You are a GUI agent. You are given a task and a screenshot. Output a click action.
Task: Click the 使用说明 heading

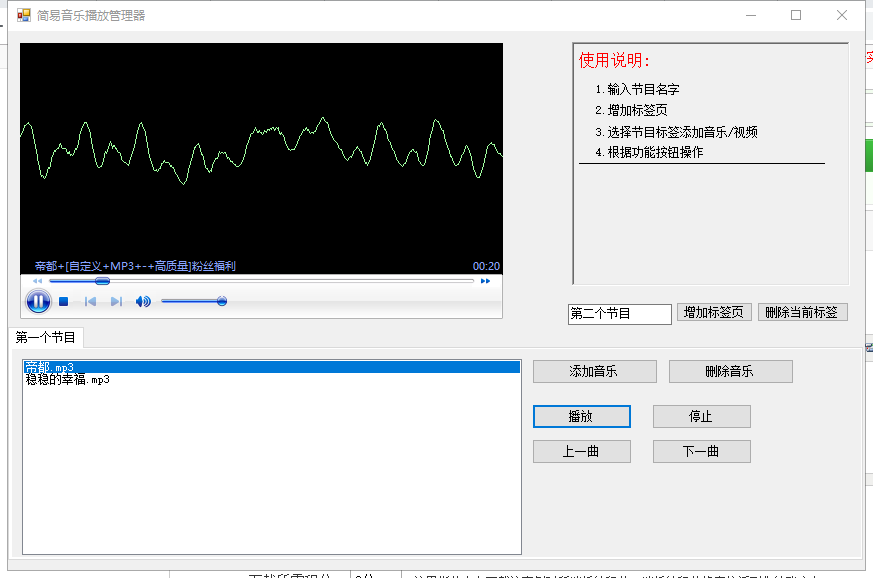pyautogui.click(x=614, y=60)
